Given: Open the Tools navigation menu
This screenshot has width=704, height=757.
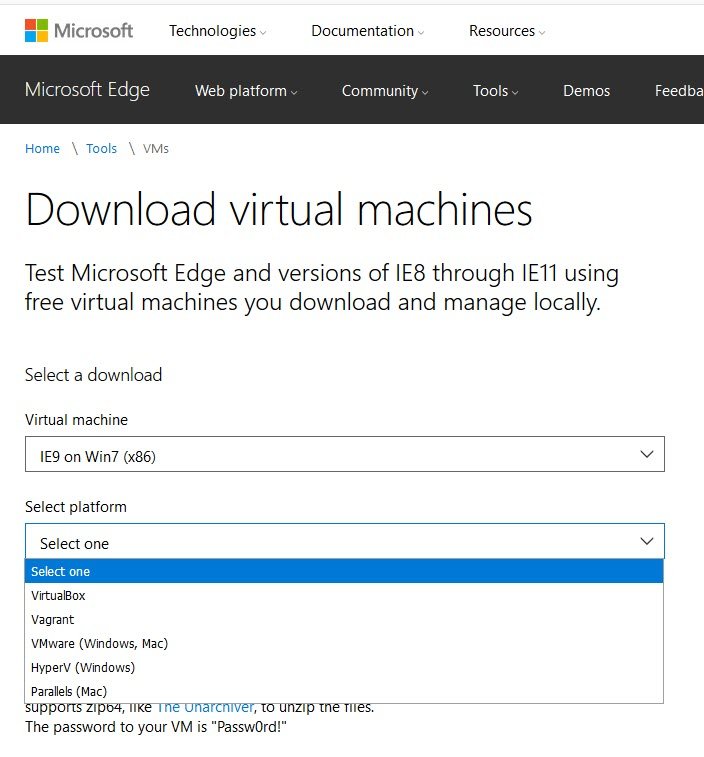Looking at the screenshot, I should pyautogui.click(x=495, y=91).
